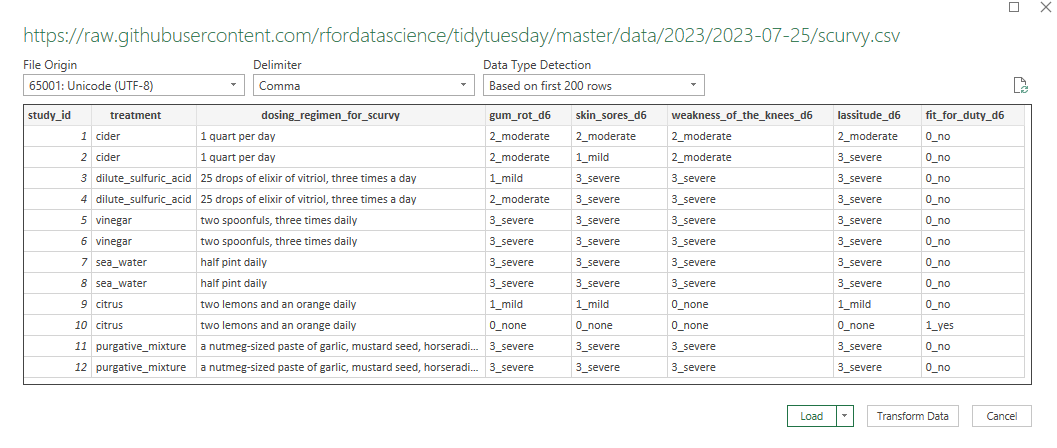The image size is (1057, 448).
Task: Click the Load button
Action: pyautogui.click(x=812, y=416)
